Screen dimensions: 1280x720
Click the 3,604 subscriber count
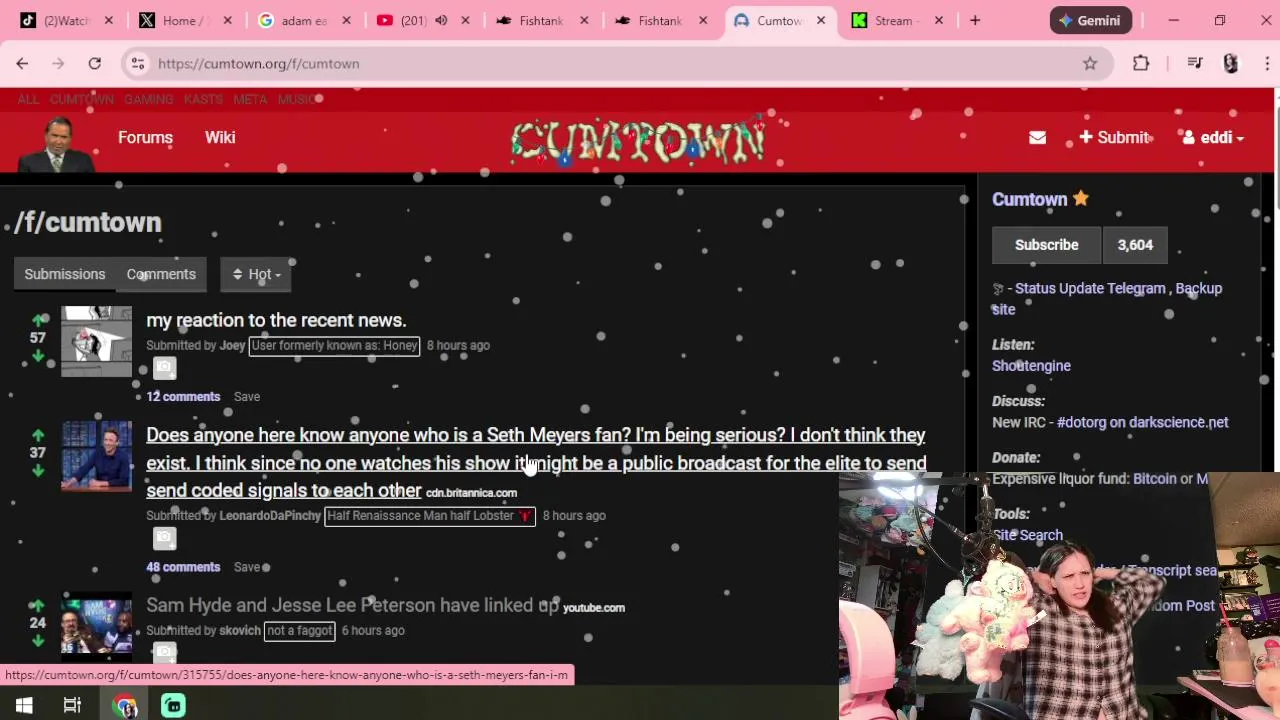point(1135,245)
